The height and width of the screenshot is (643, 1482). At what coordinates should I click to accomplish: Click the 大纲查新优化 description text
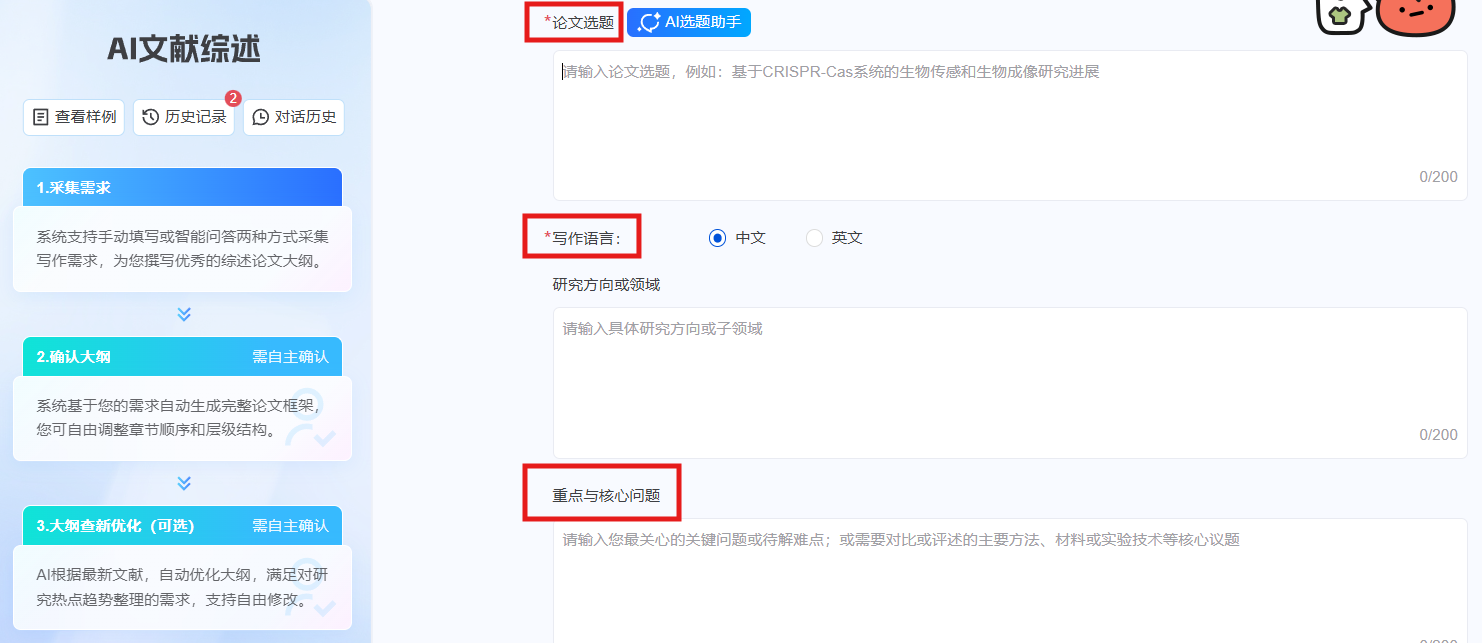183,587
